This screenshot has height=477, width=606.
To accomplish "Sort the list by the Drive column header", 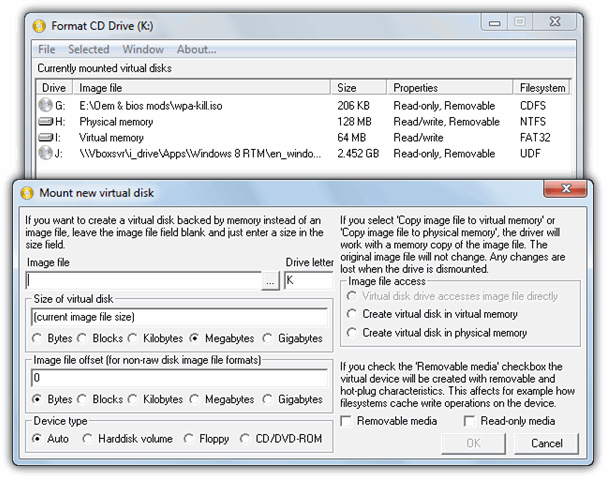I will point(54,88).
